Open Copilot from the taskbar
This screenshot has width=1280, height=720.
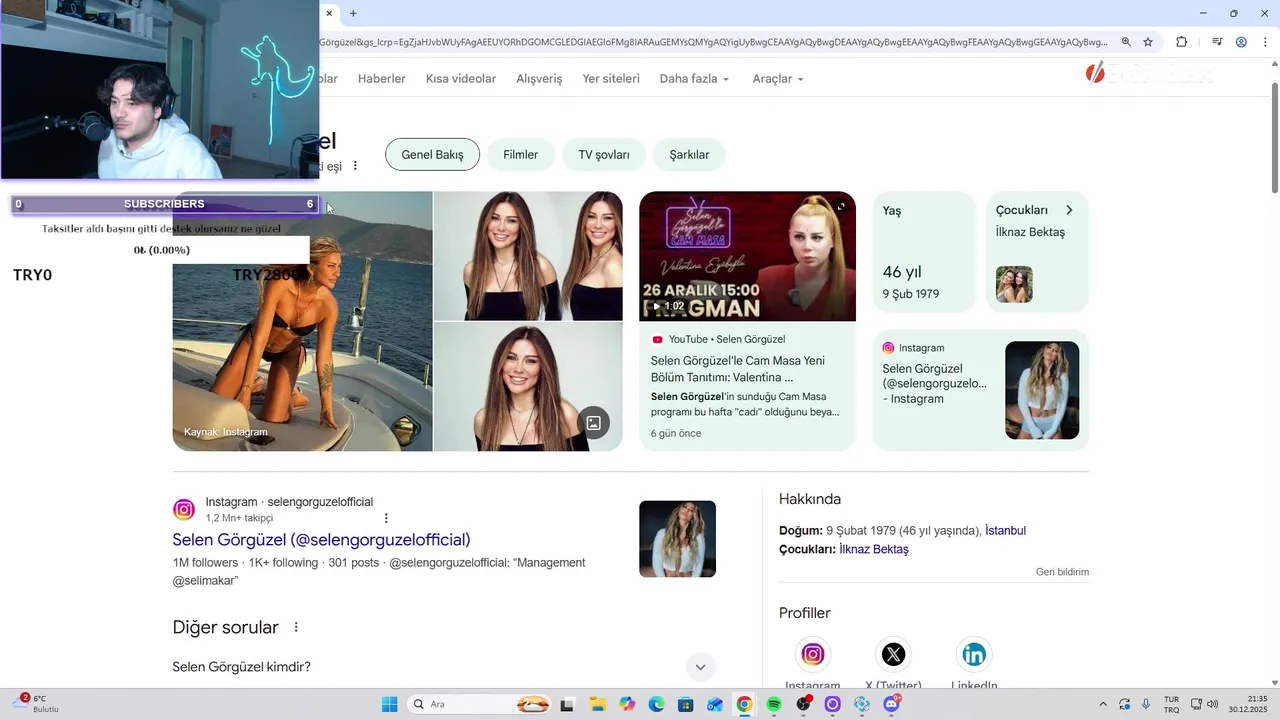click(x=627, y=704)
